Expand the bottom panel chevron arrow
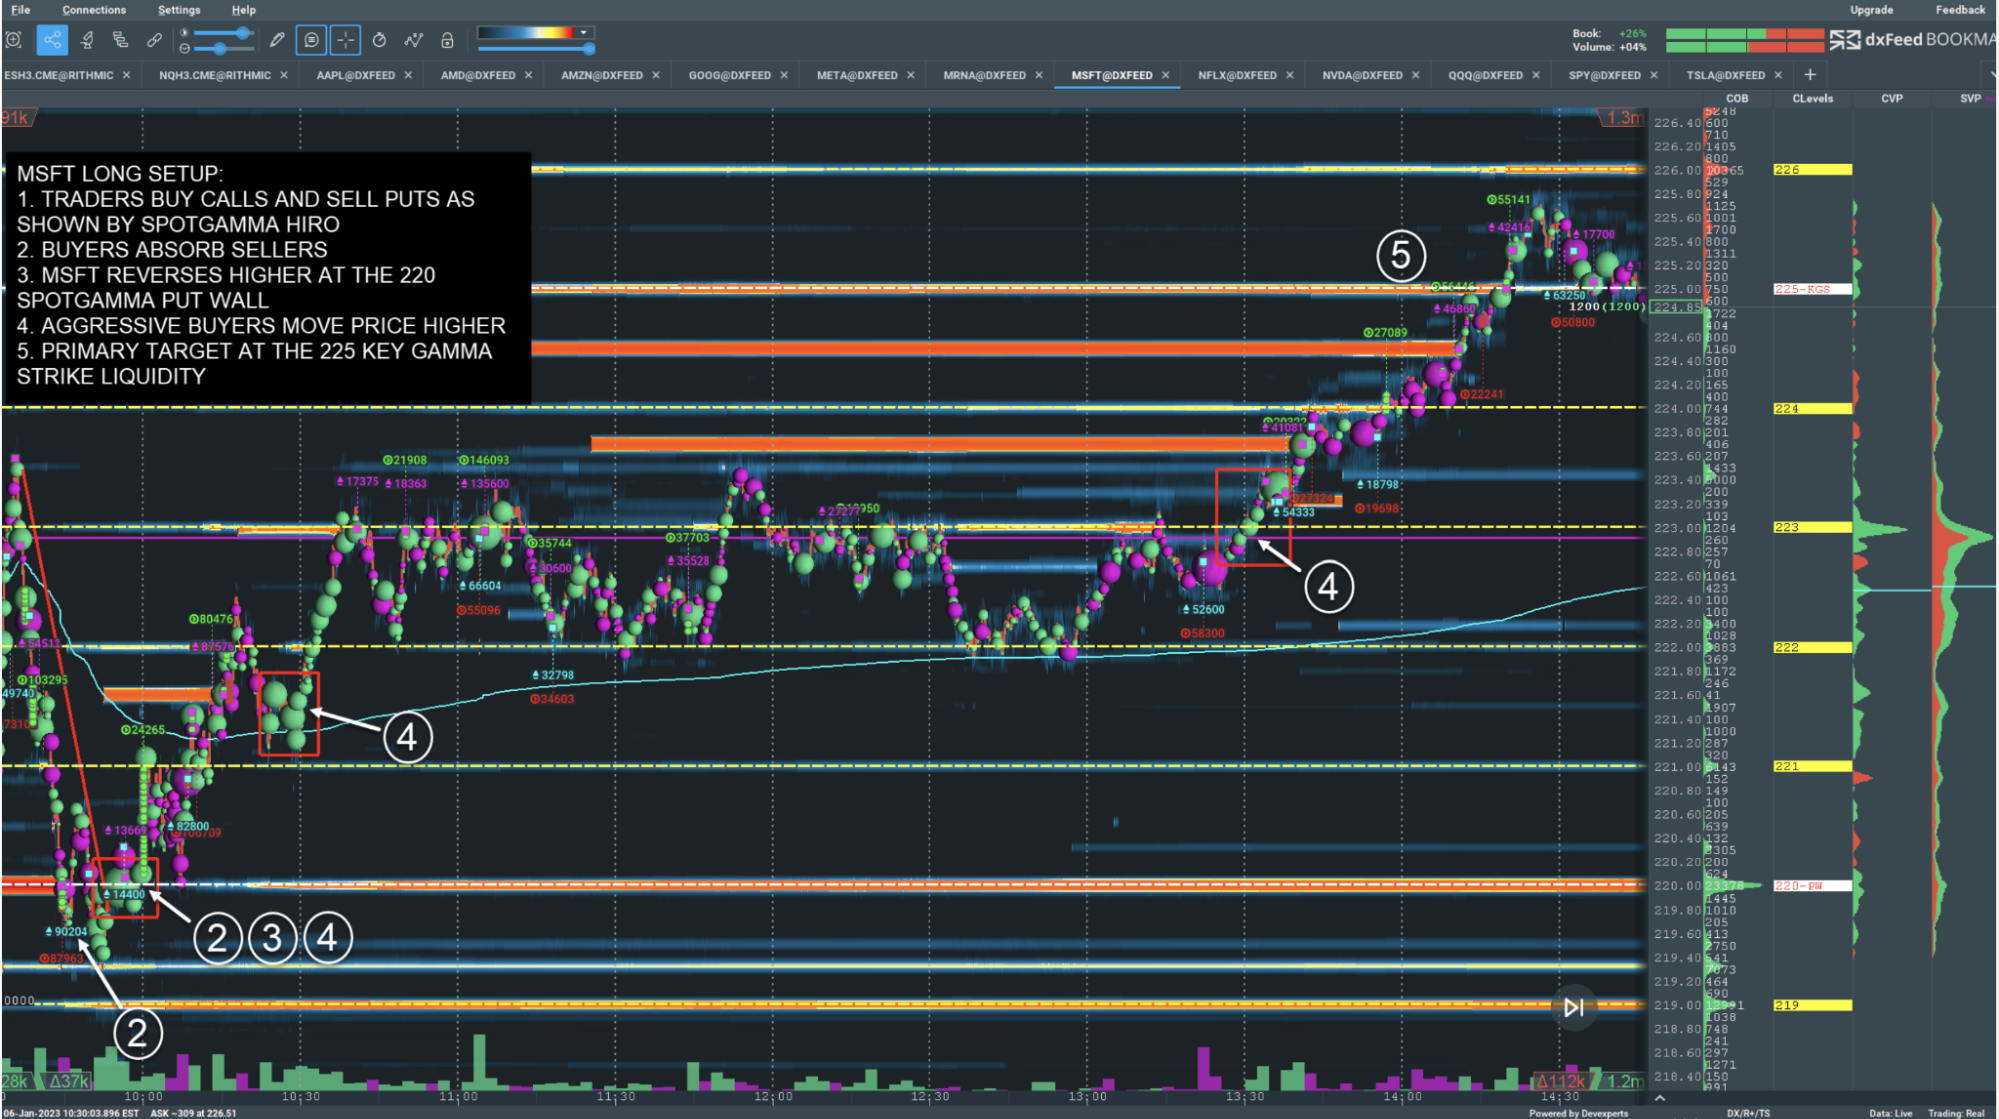This screenshot has width=1999, height=1119. point(1660,1098)
